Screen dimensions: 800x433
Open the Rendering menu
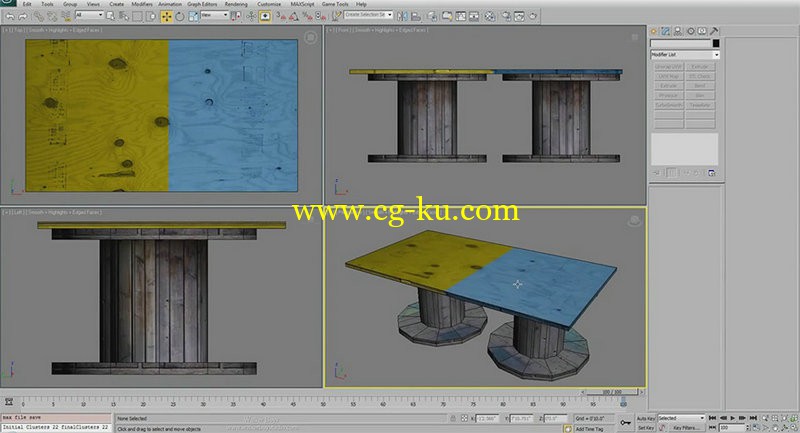[x=236, y=4]
